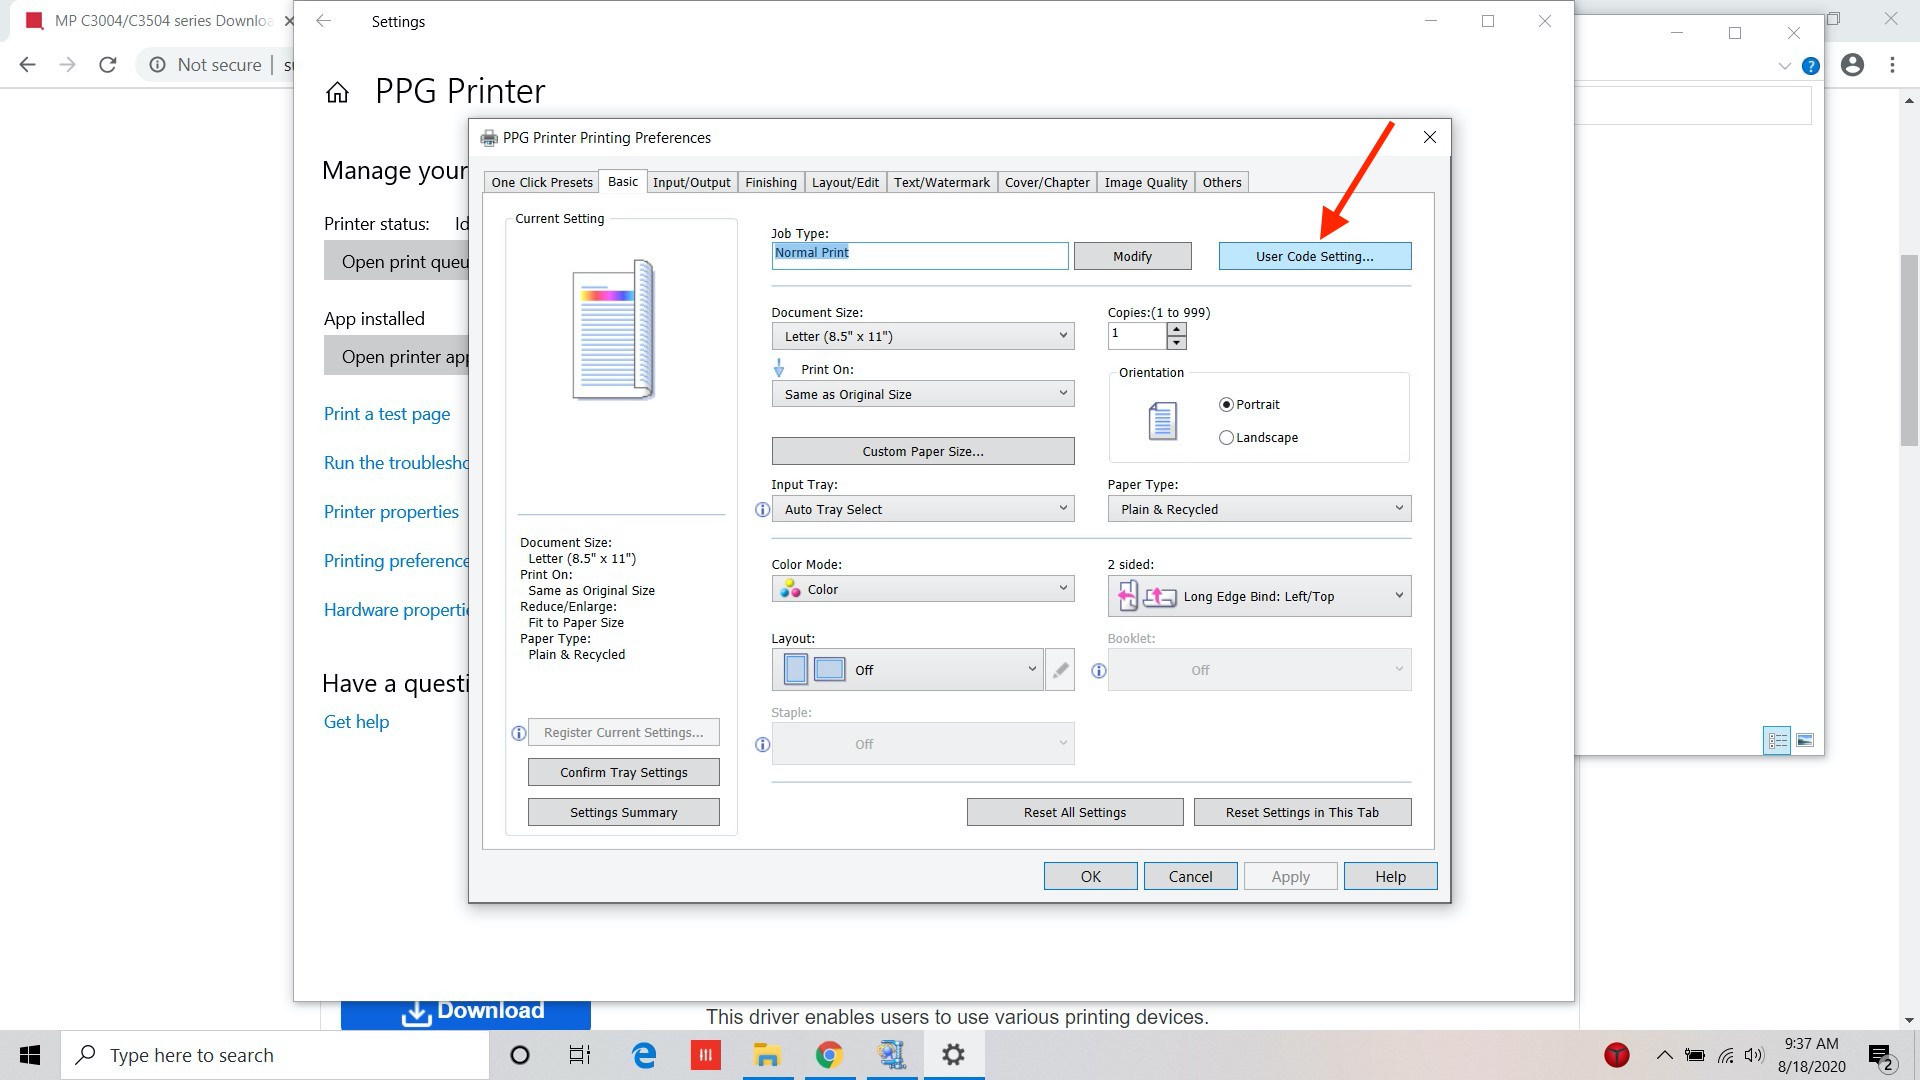Open Microsoft Edge from taskbar
The height and width of the screenshot is (1080, 1920).
point(644,1055)
